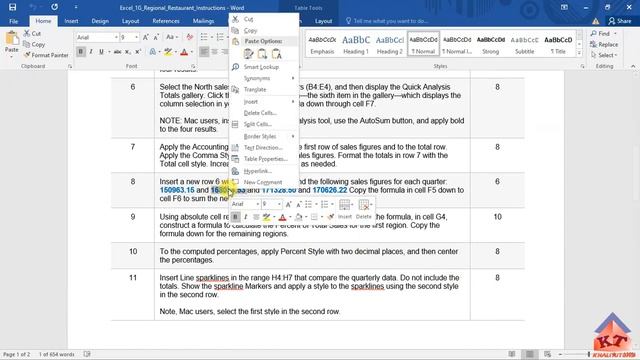The height and width of the screenshot is (360, 640).
Task: Open mini toolbar font size dropdown
Action: pos(279,204)
